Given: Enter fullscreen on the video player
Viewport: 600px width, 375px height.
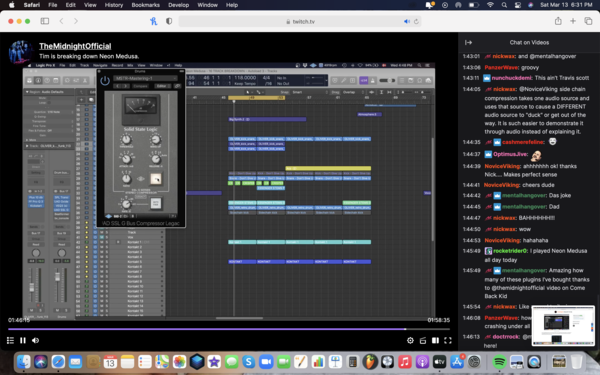Looking at the screenshot, I should tap(448, 340).
